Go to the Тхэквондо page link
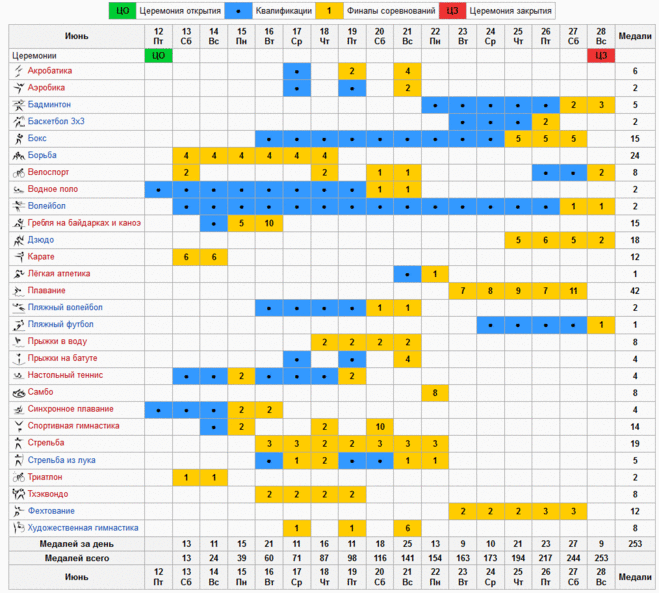Screen dimensions: 659x593 (50, 493)
